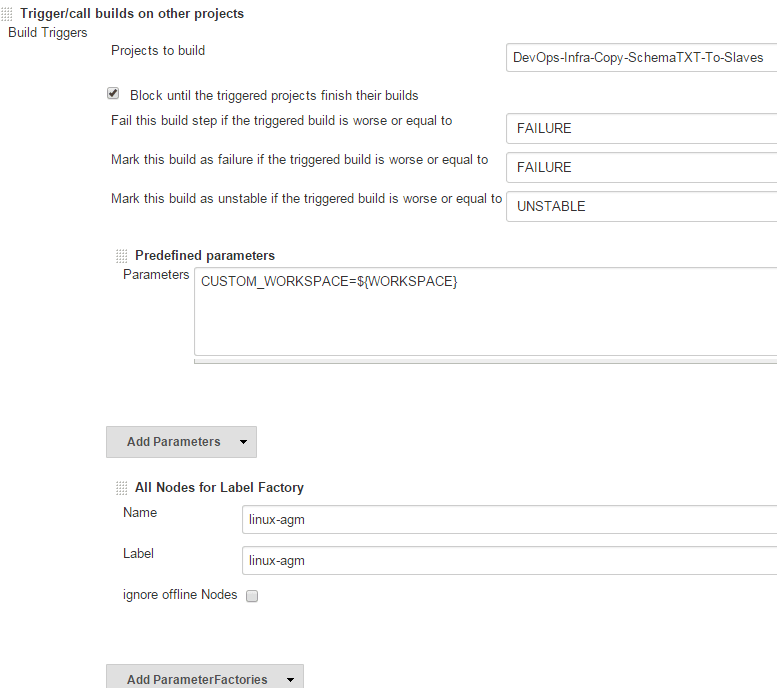Click the Predefined parameters section title
777x688 pixels.
(205, 256)
